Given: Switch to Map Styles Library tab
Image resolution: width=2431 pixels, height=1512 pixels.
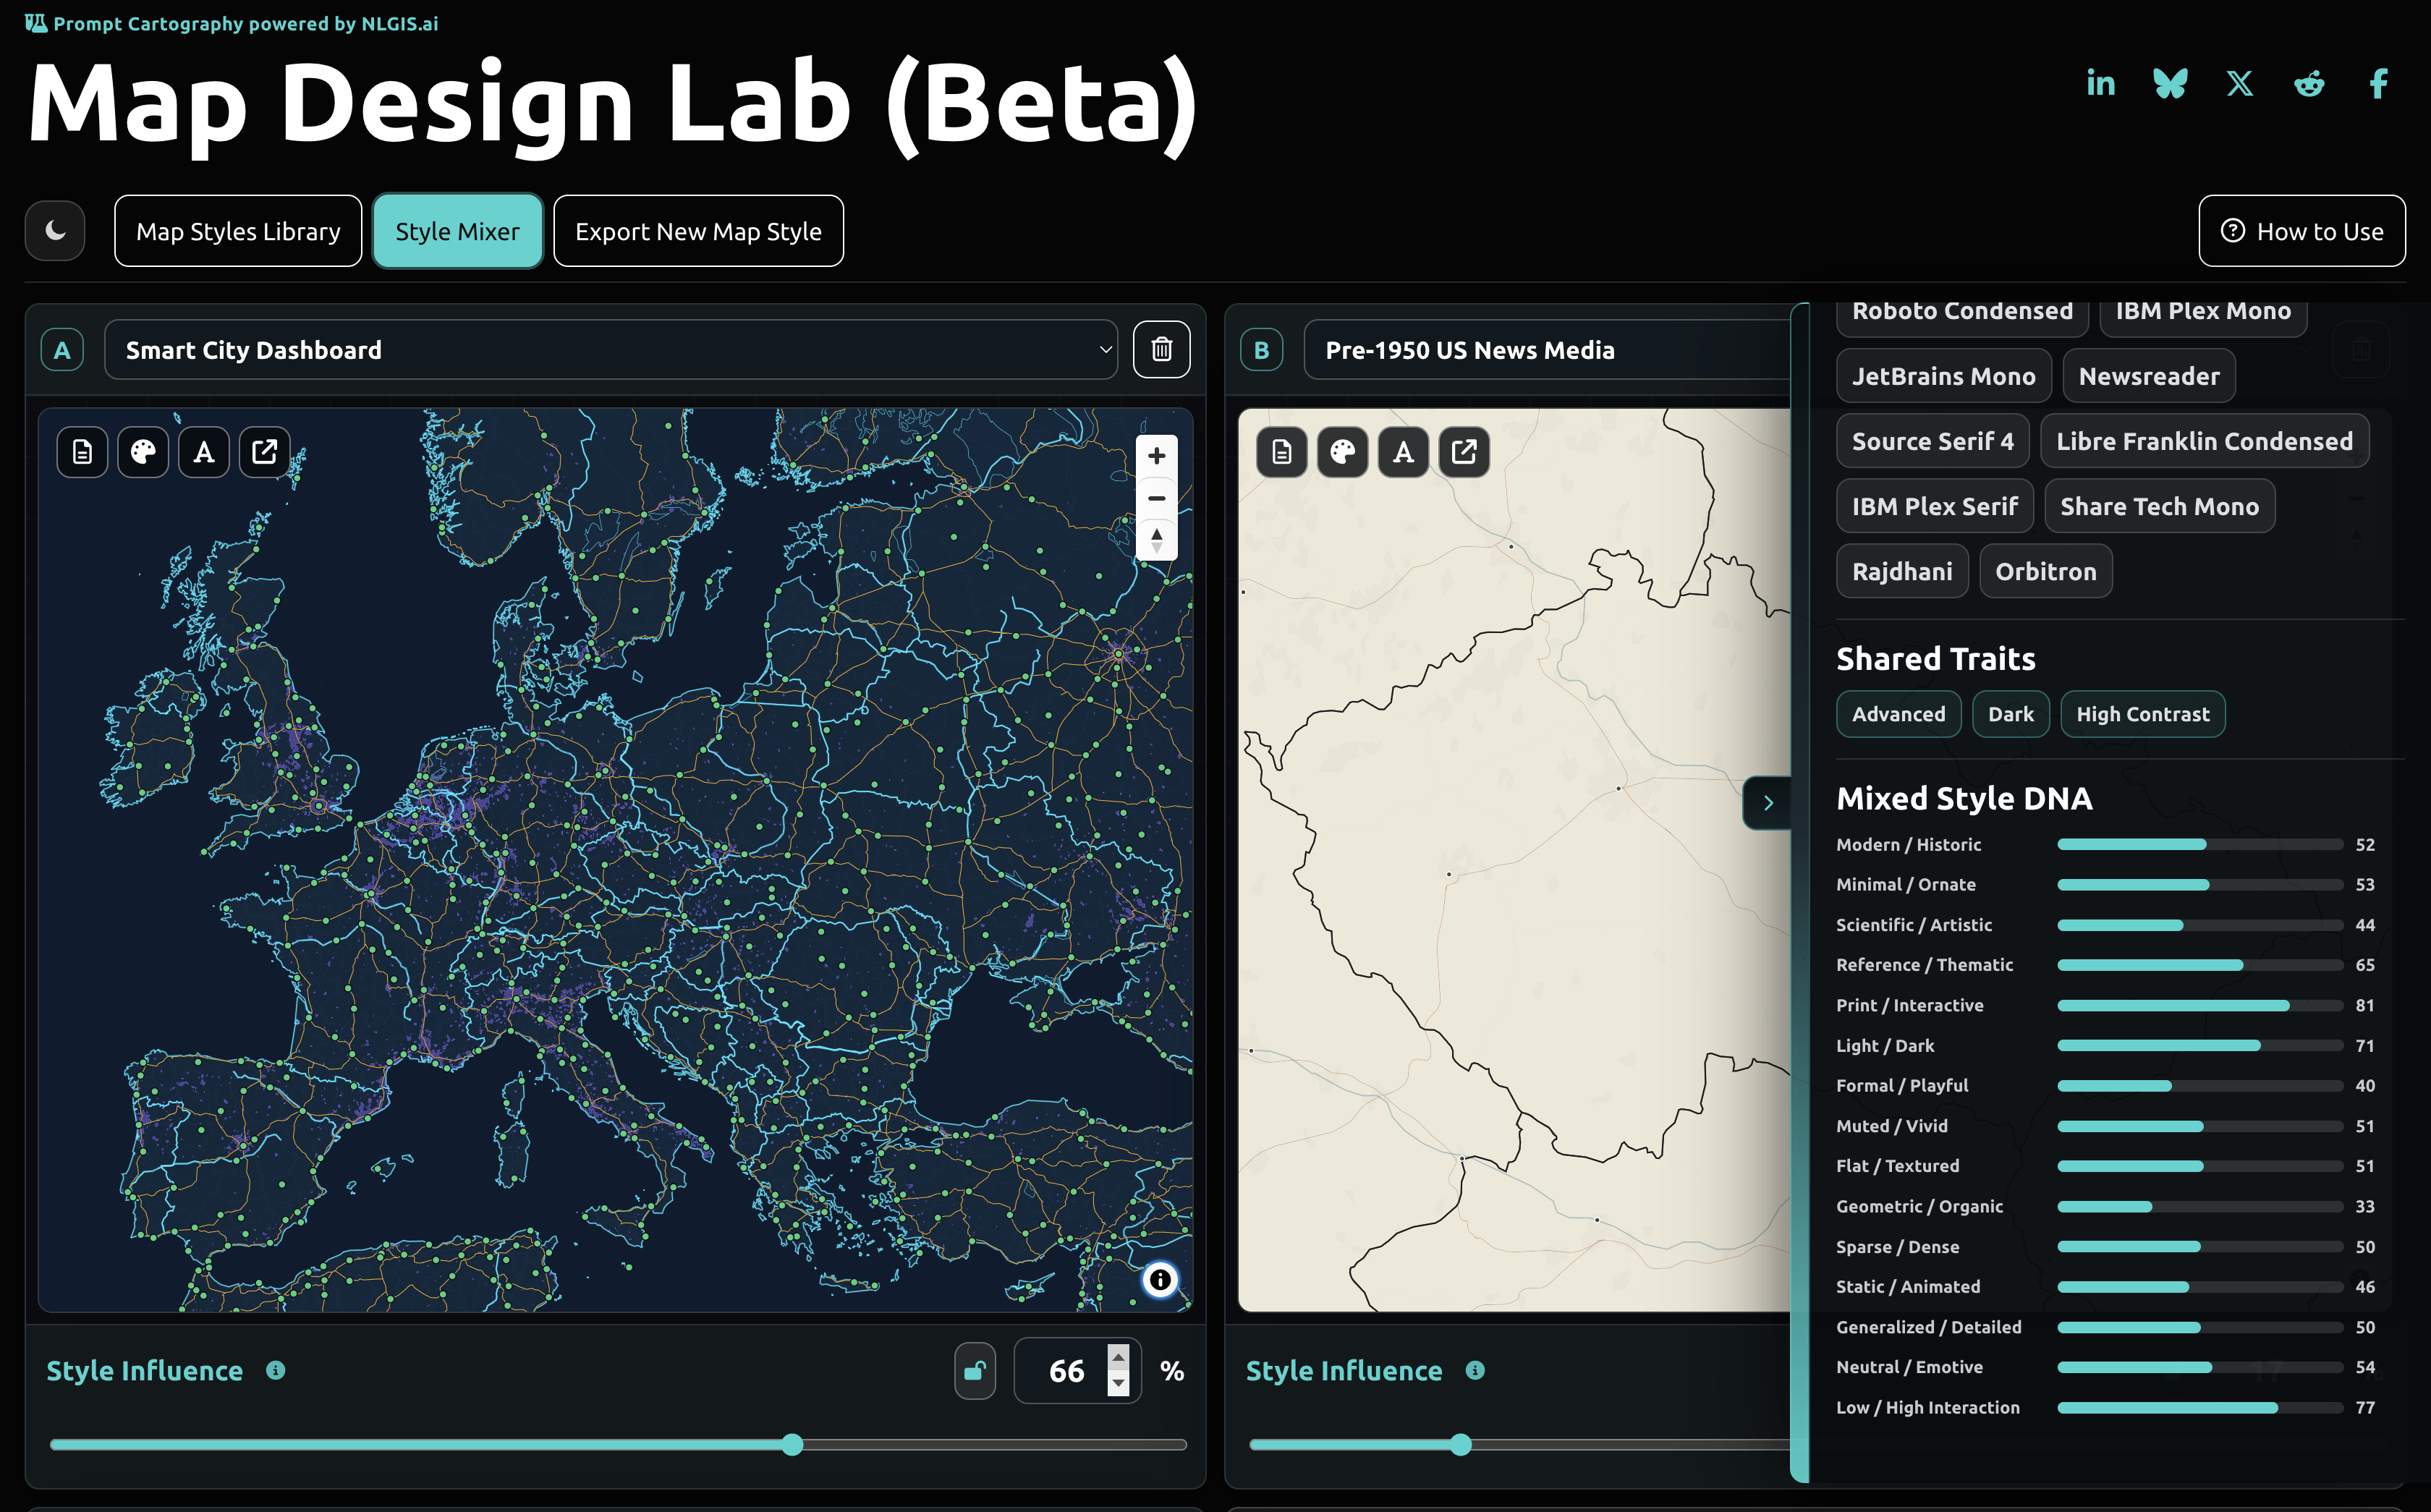Looking at the screenshot, I should pyautogui.click(x=238, y=231).
